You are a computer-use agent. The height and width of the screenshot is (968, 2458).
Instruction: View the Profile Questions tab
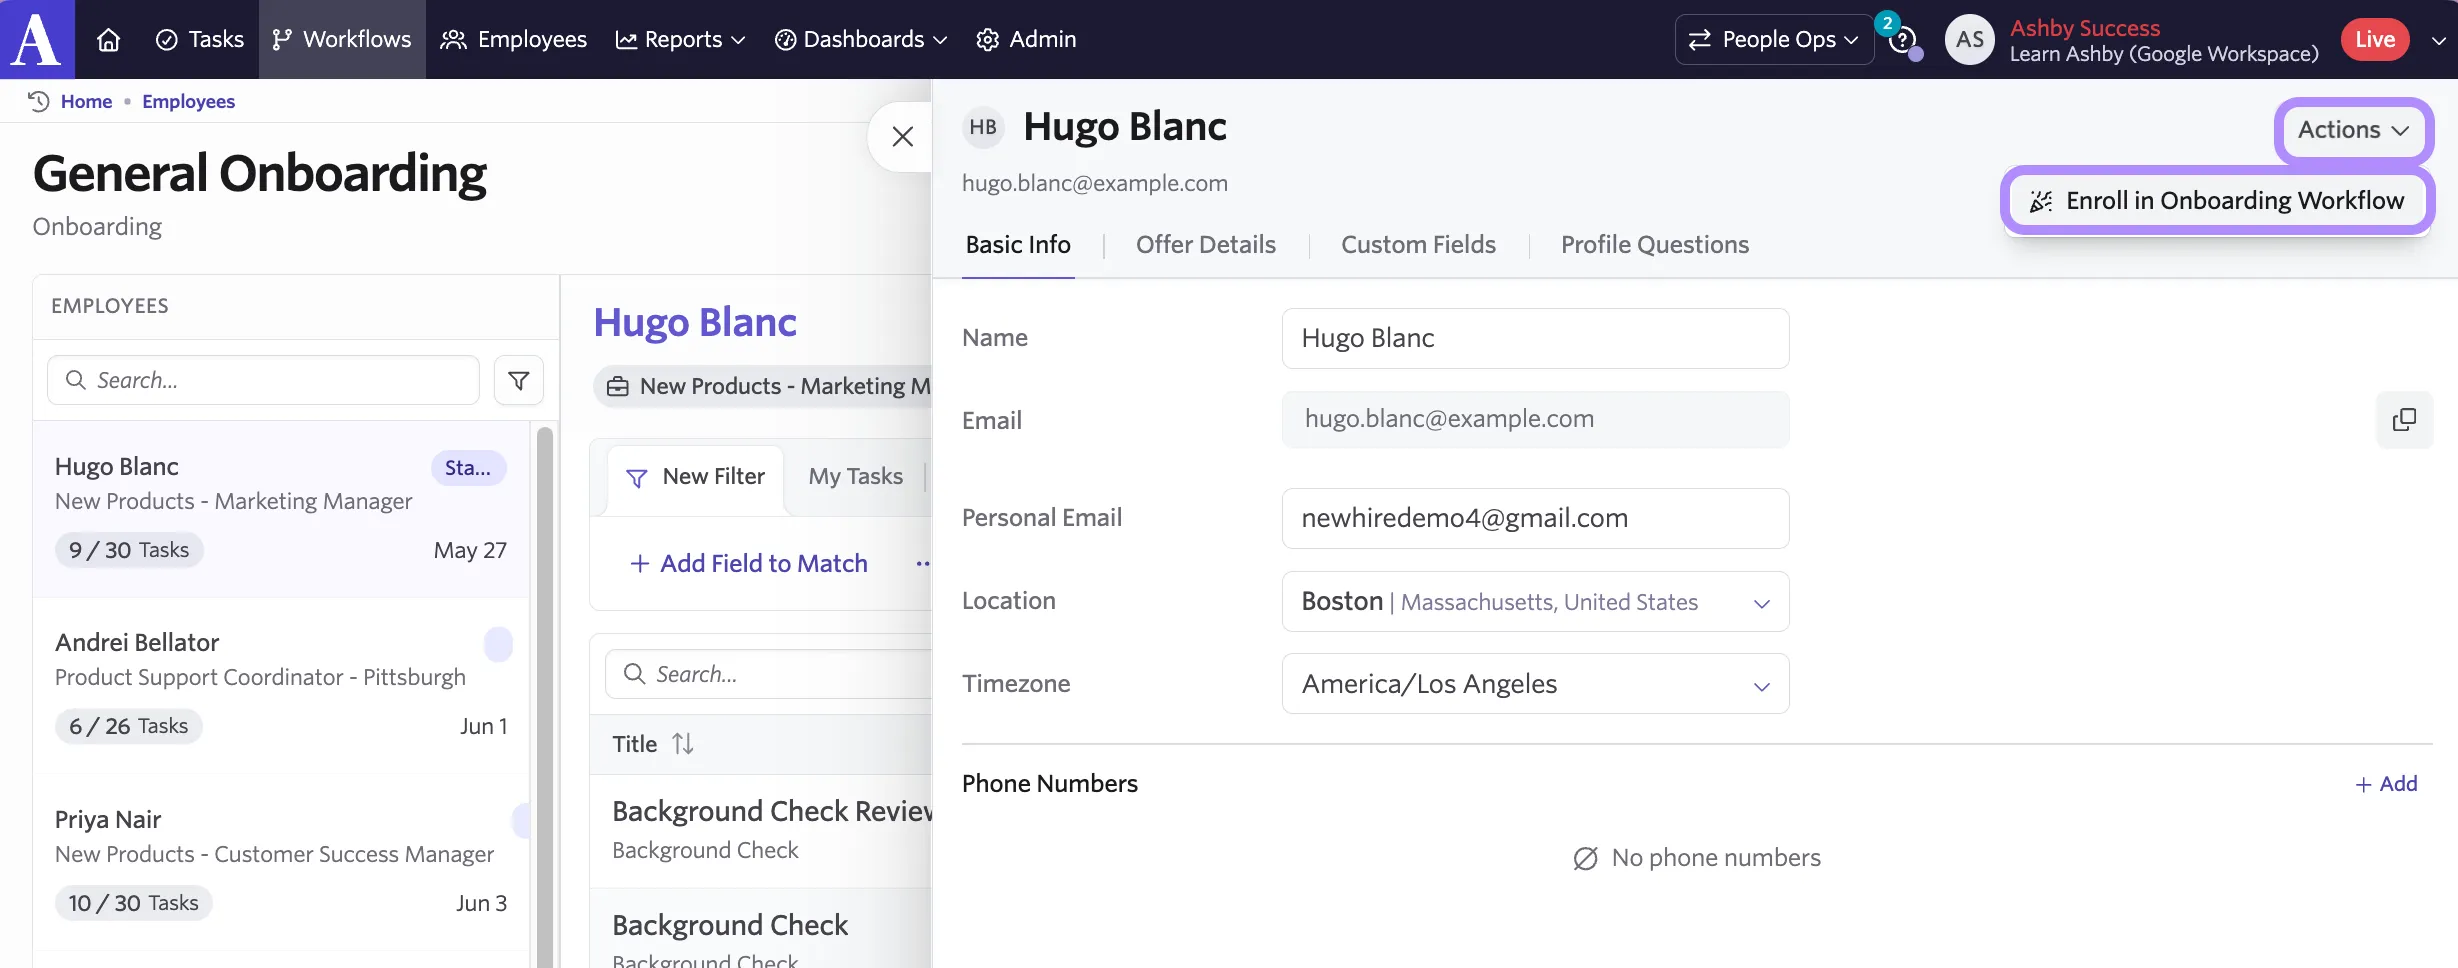(x=1655, y=245)
